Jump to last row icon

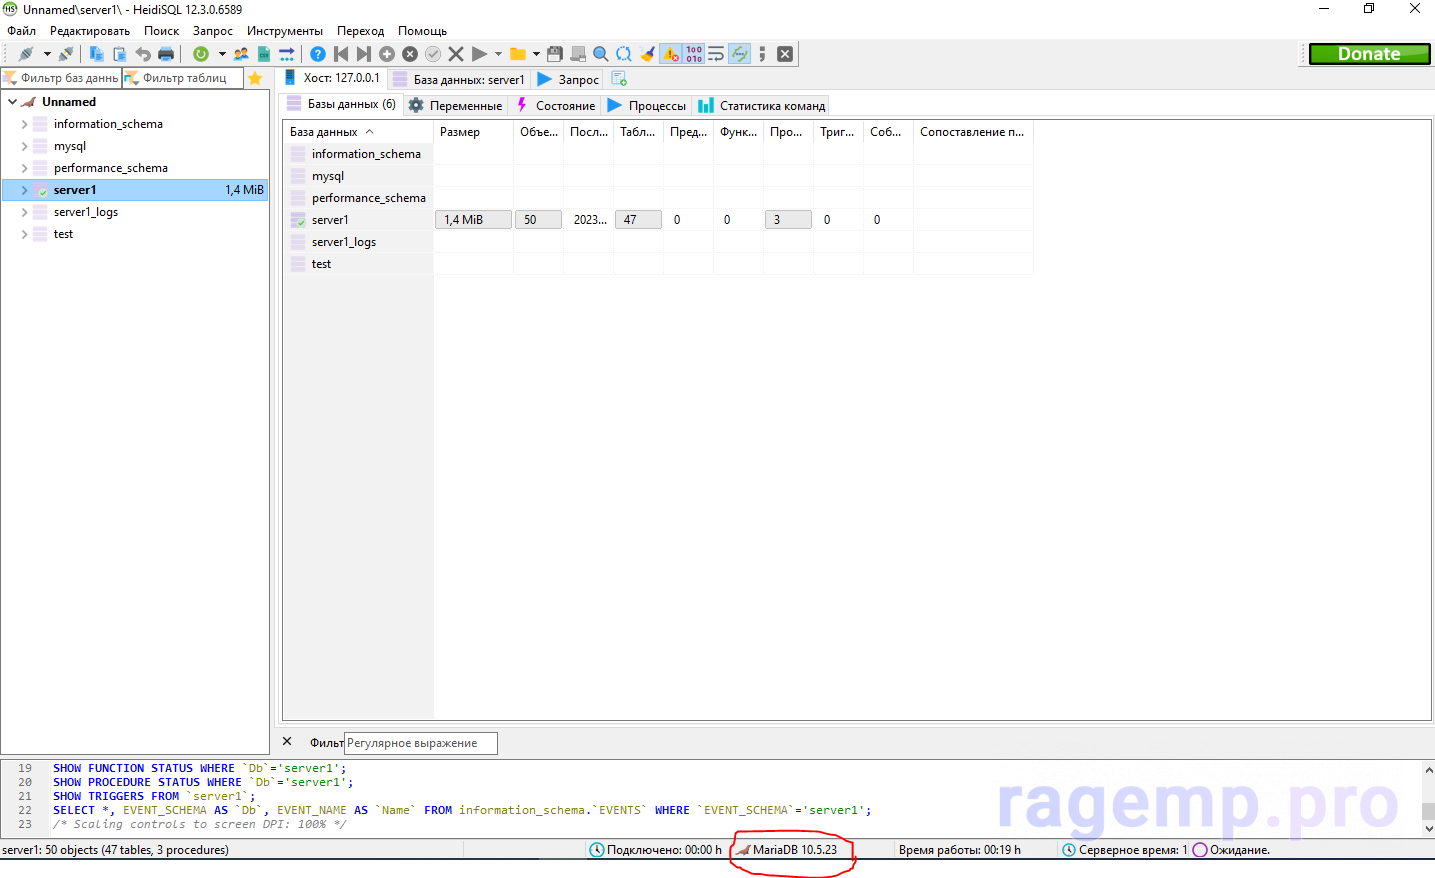[364, 54]
